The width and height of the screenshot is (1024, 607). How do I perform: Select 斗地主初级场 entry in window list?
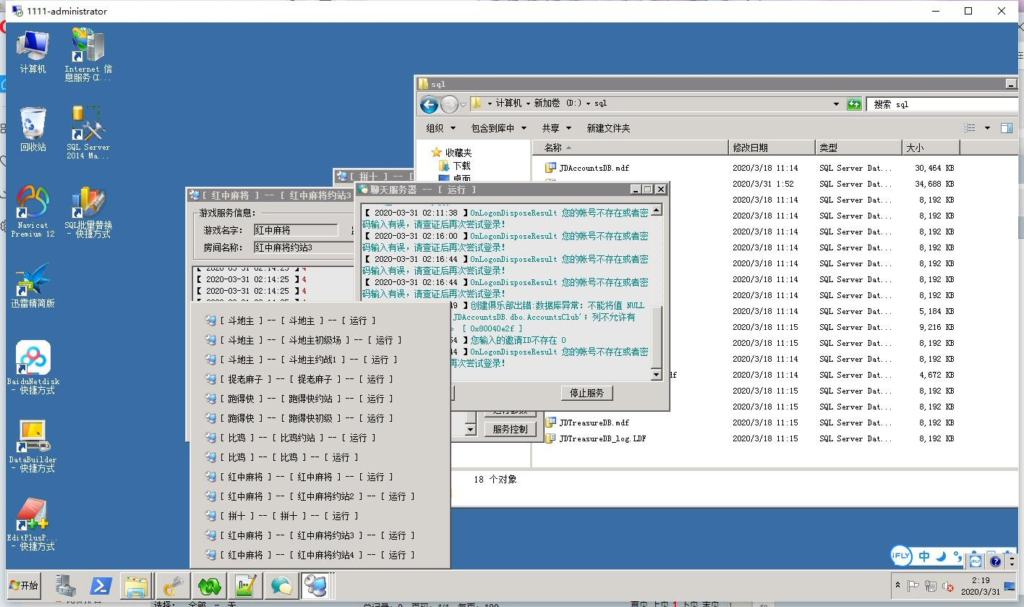pos(307,340)
